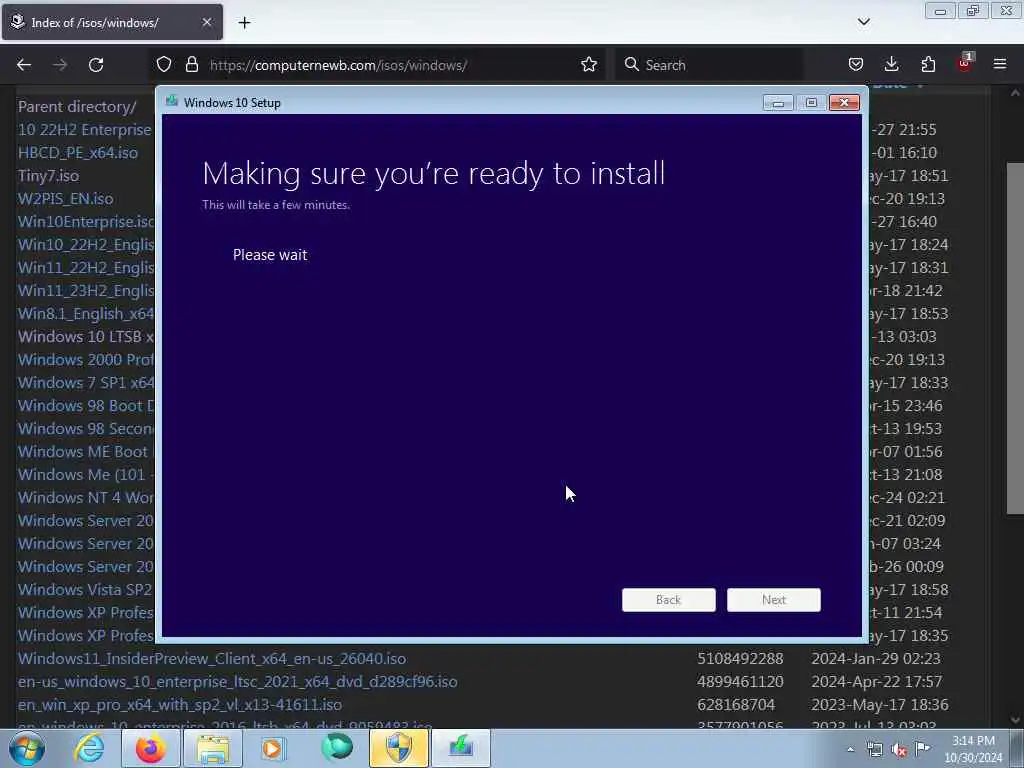Open the Firefox hamburger menu
Viewport: 1024px width, 768px height.
tap(1000, 64)
